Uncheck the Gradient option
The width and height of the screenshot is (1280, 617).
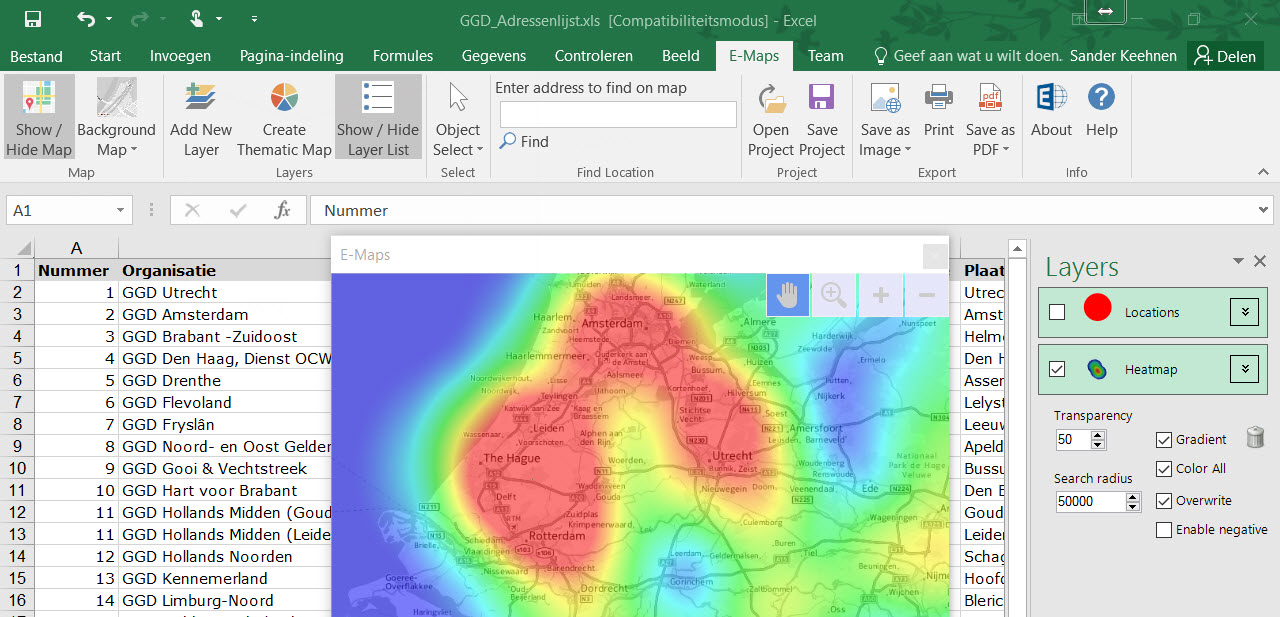coord(1165,439)
